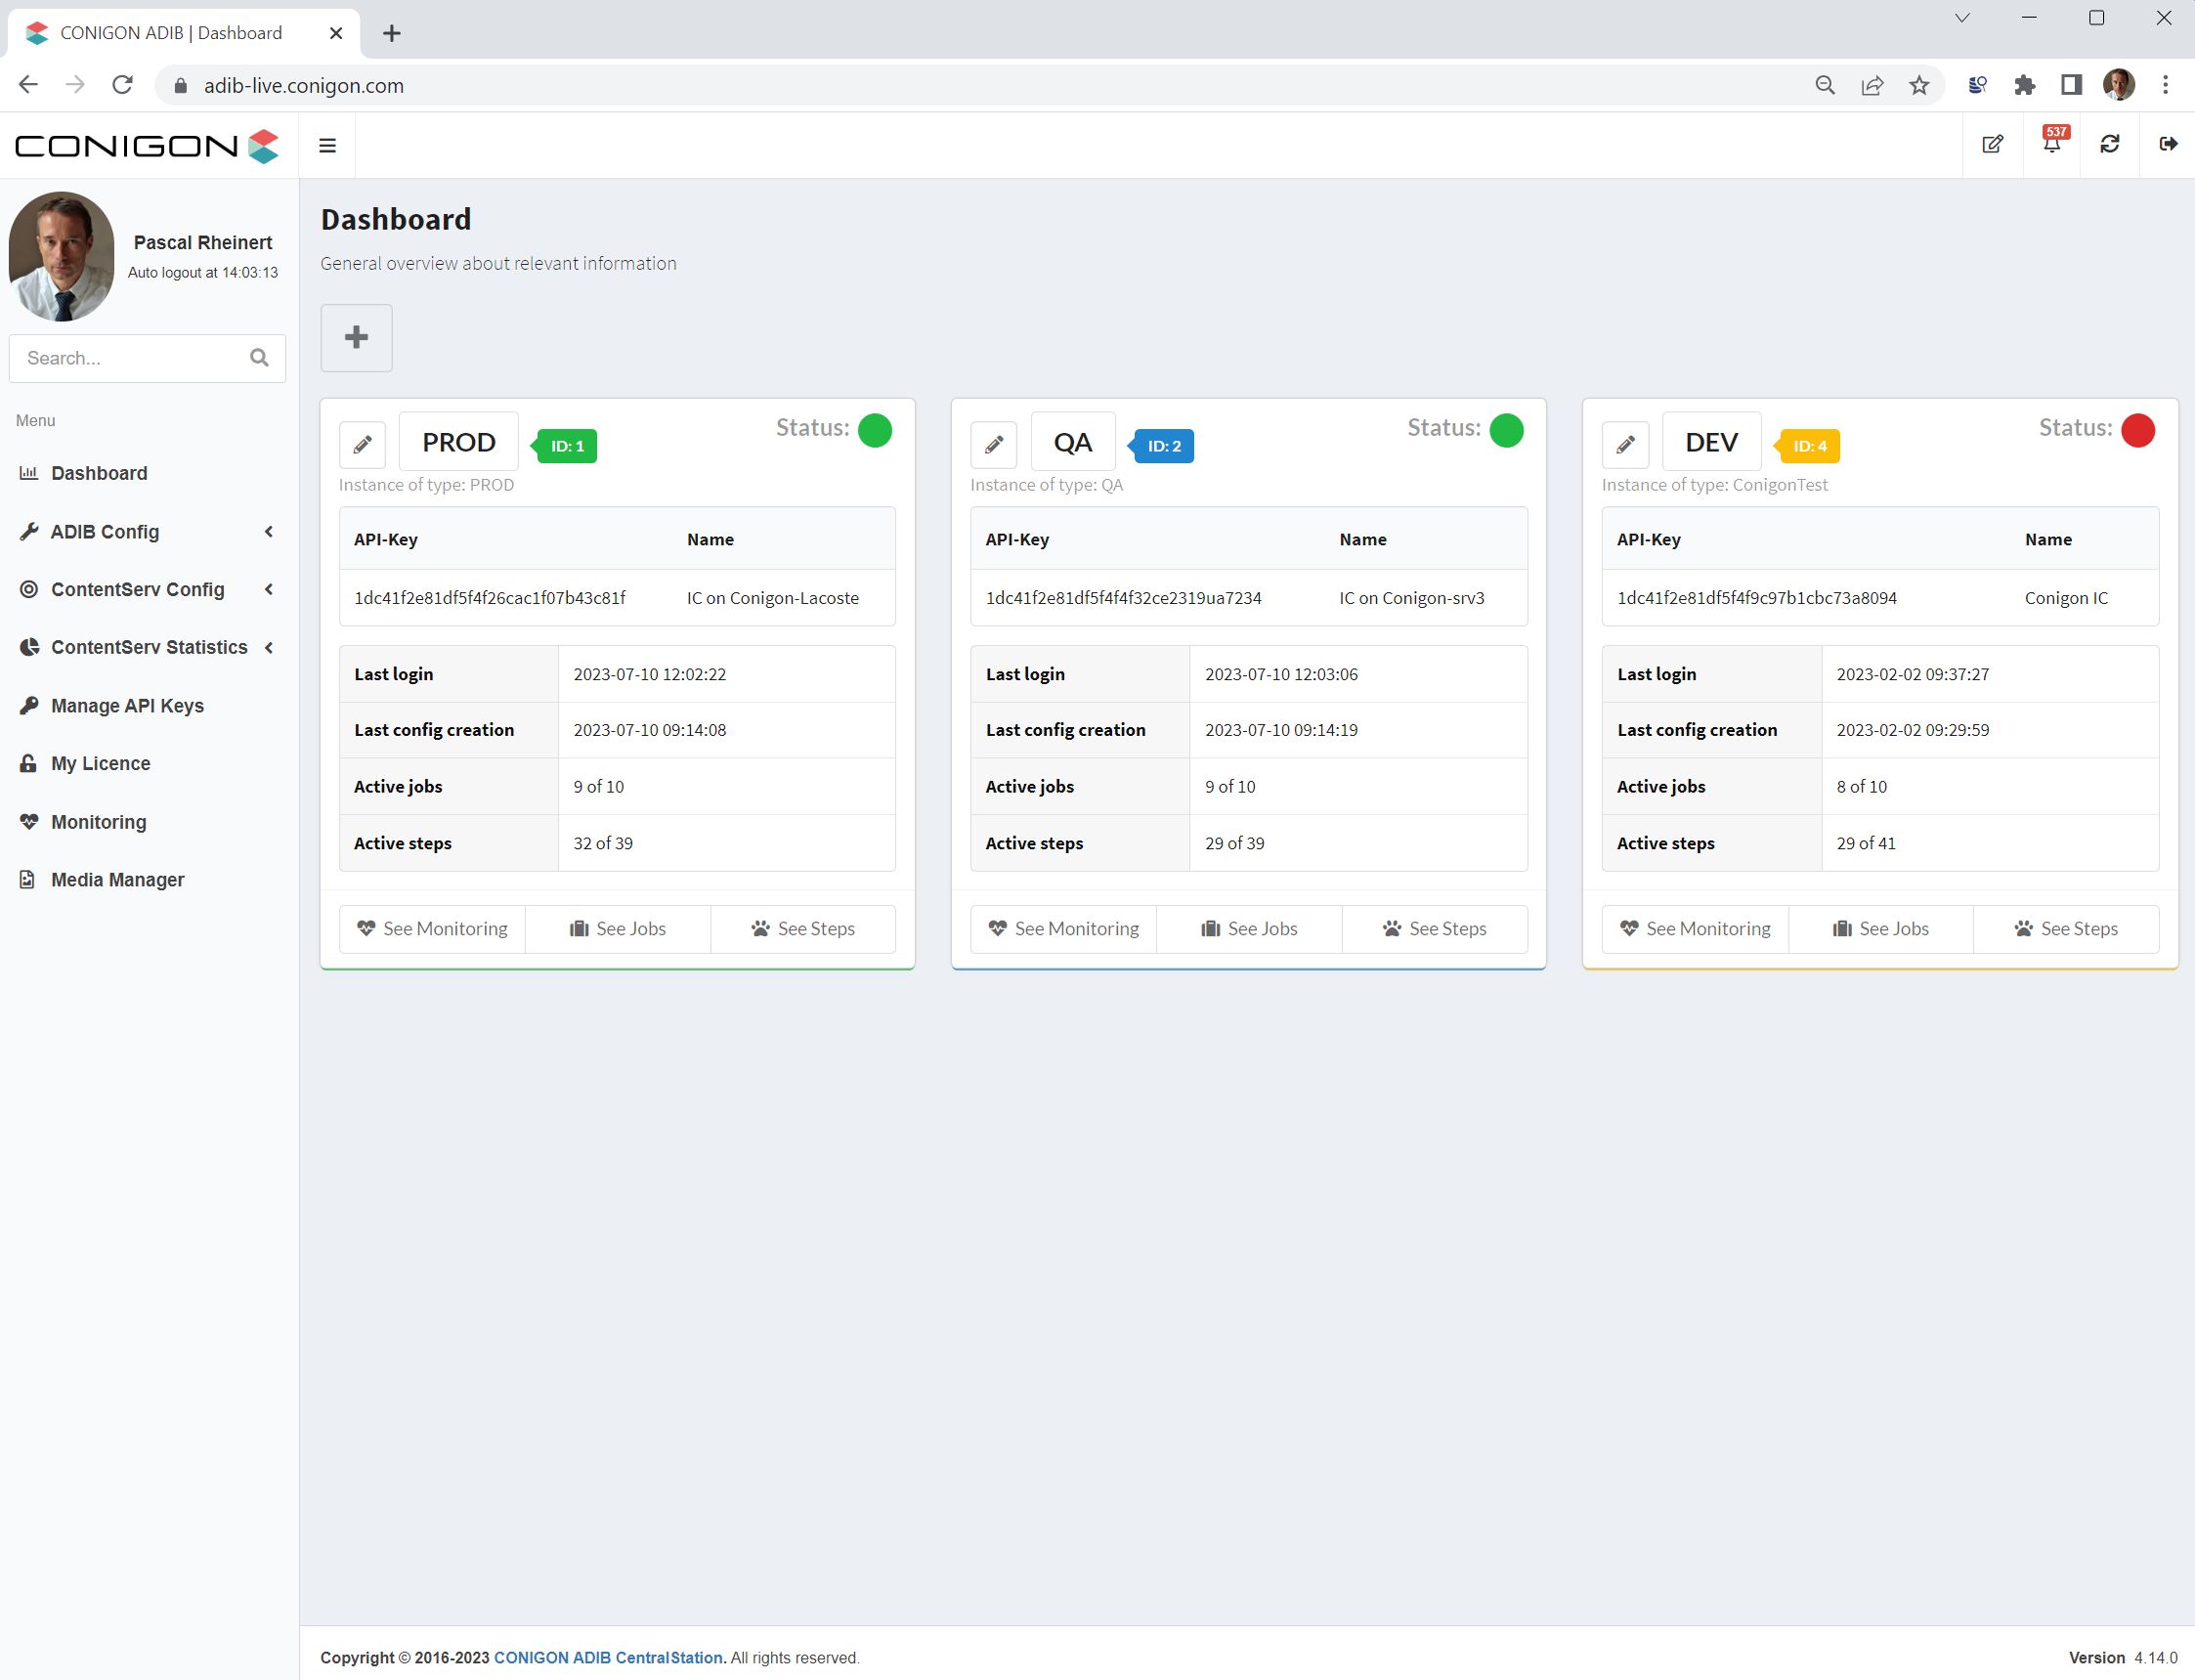This screenshot has width=2195, height=1680.
Task: Expand the ContentServ Statistics menu
Action: [146, 648]
